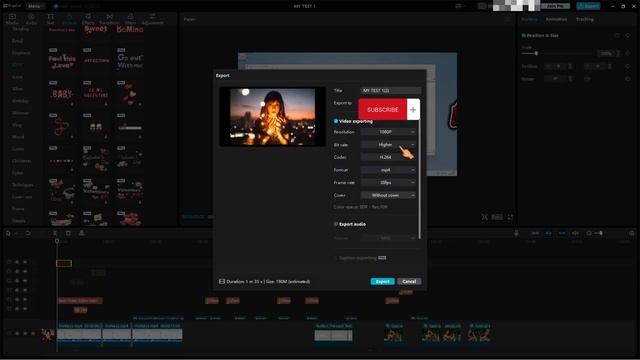This screenshot has height=360, width=640.
Task: Click the Export button in the top bar
Action: (x=588, y=6)
